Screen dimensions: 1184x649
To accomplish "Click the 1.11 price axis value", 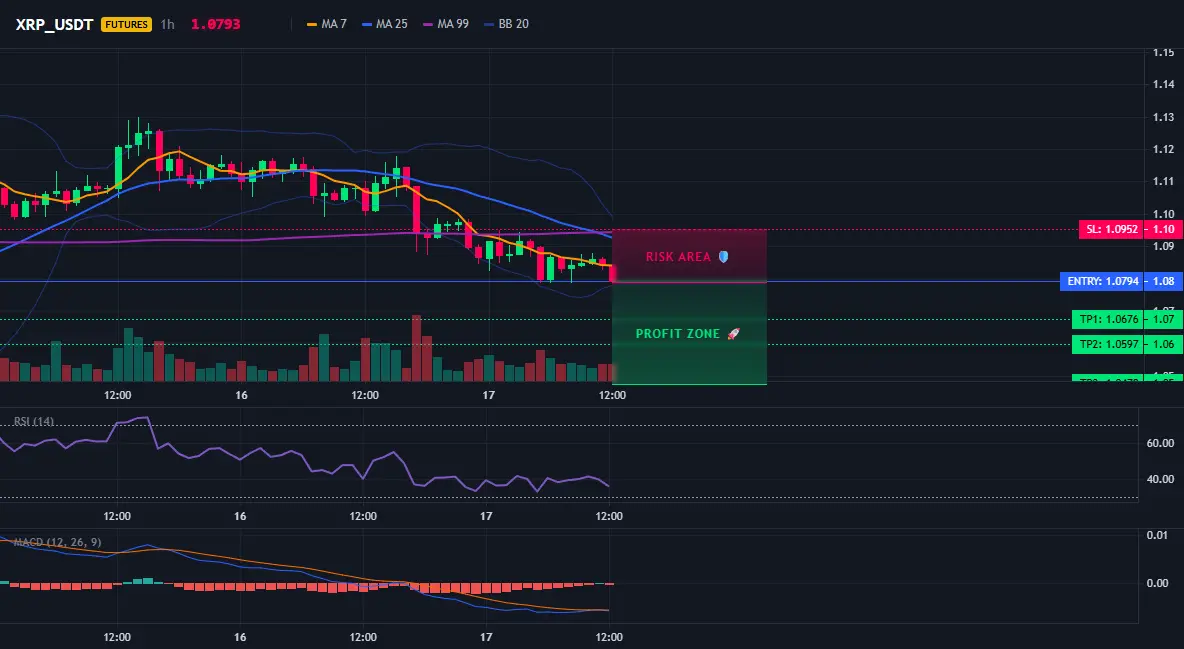I will [1164, 181].
